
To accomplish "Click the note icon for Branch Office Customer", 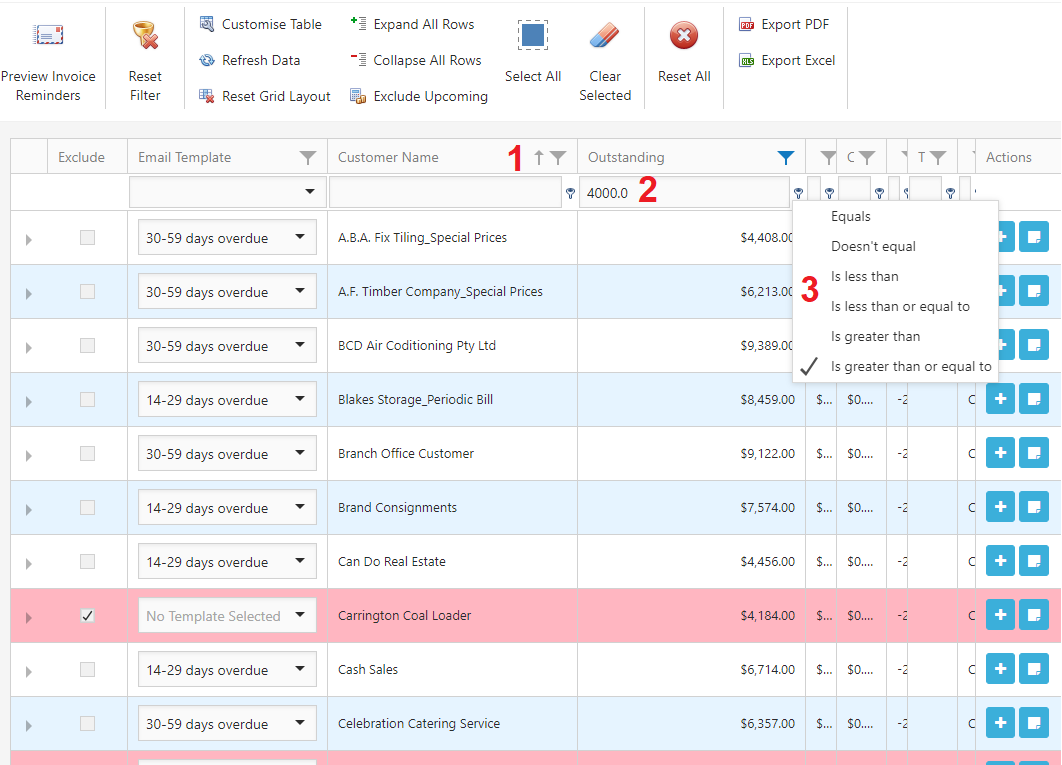I will (1034, 453).
